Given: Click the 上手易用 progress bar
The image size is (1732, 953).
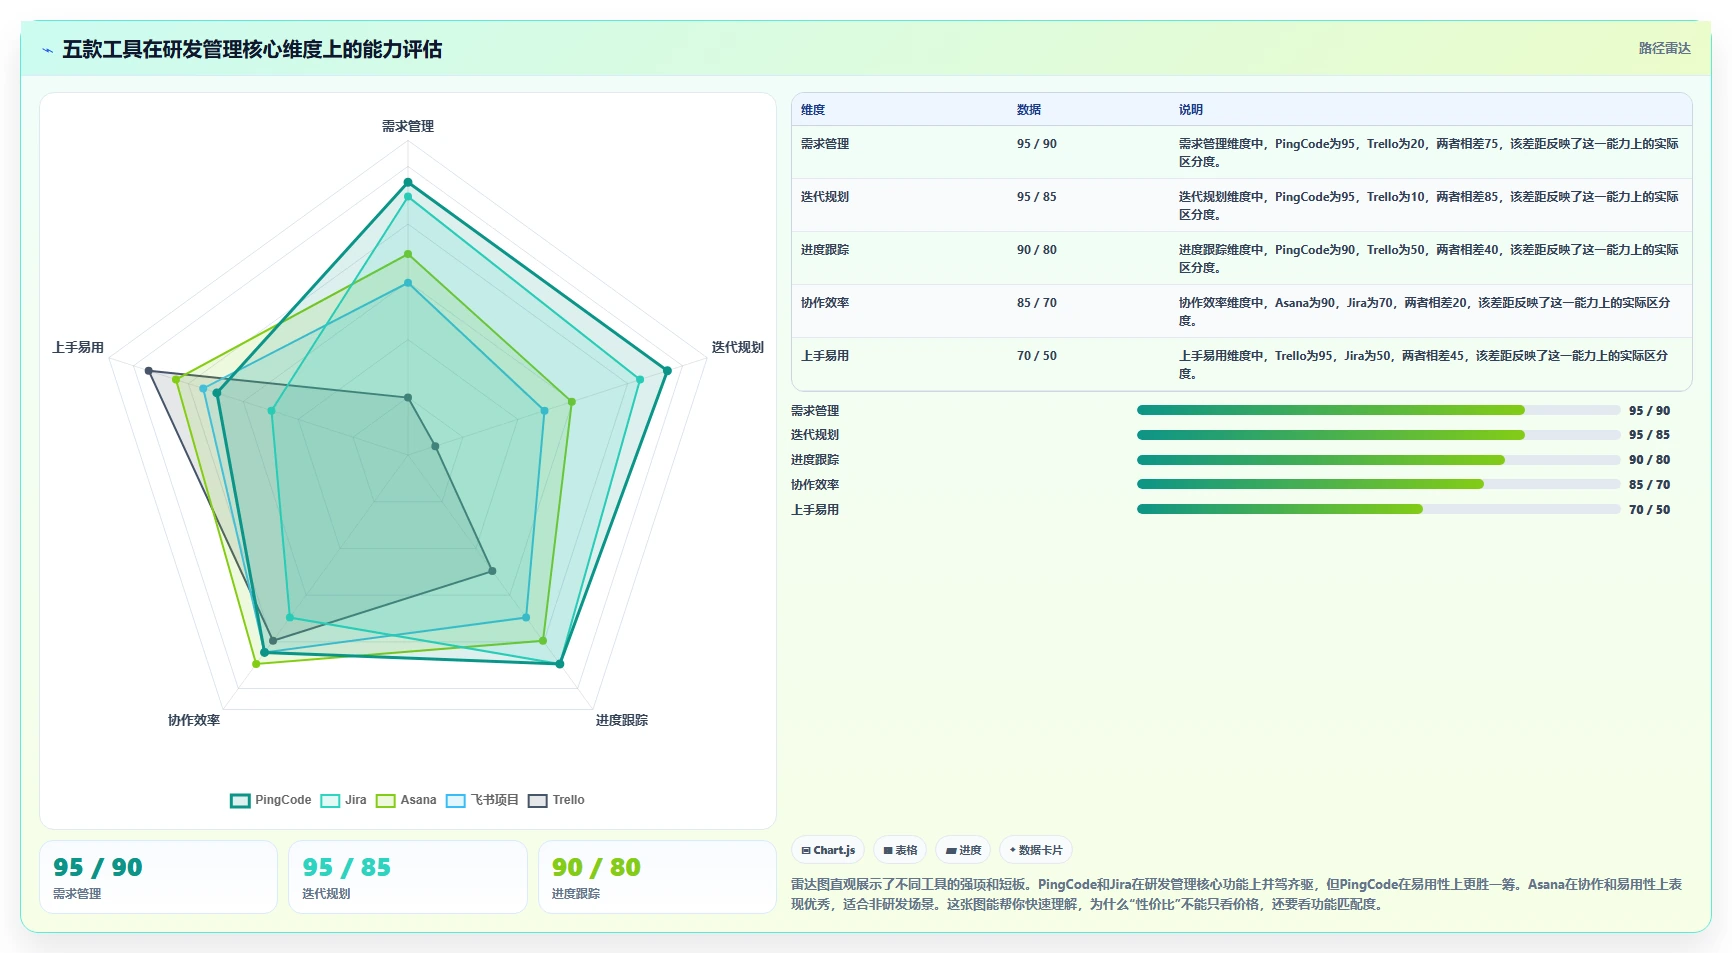Looking at the screenshot, I should pos(1378,509).
